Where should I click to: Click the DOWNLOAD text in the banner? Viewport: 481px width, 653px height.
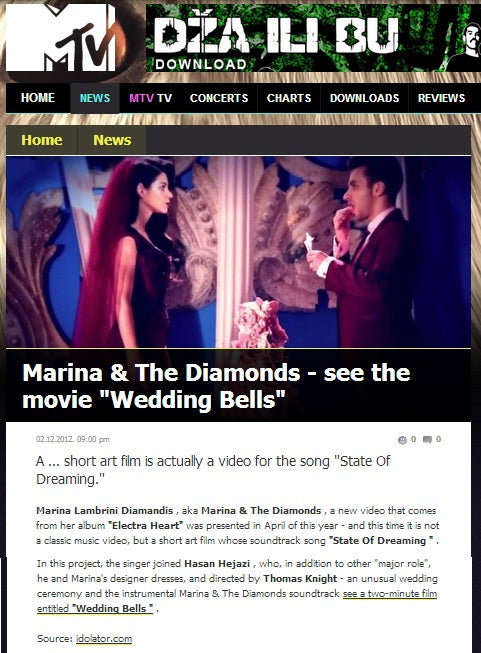[201, 65]
